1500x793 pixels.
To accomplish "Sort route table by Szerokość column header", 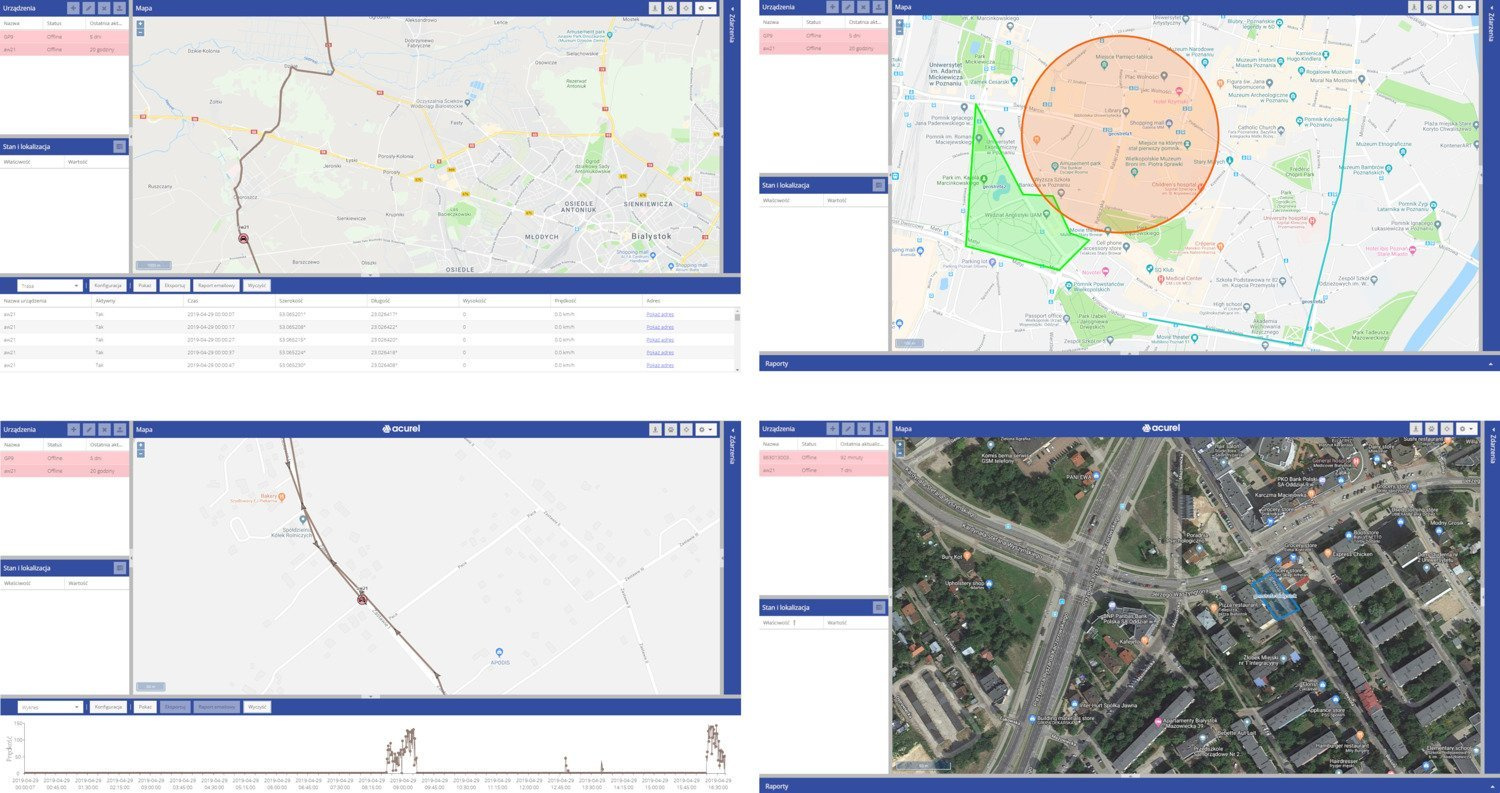I will [x=321, y=300].
